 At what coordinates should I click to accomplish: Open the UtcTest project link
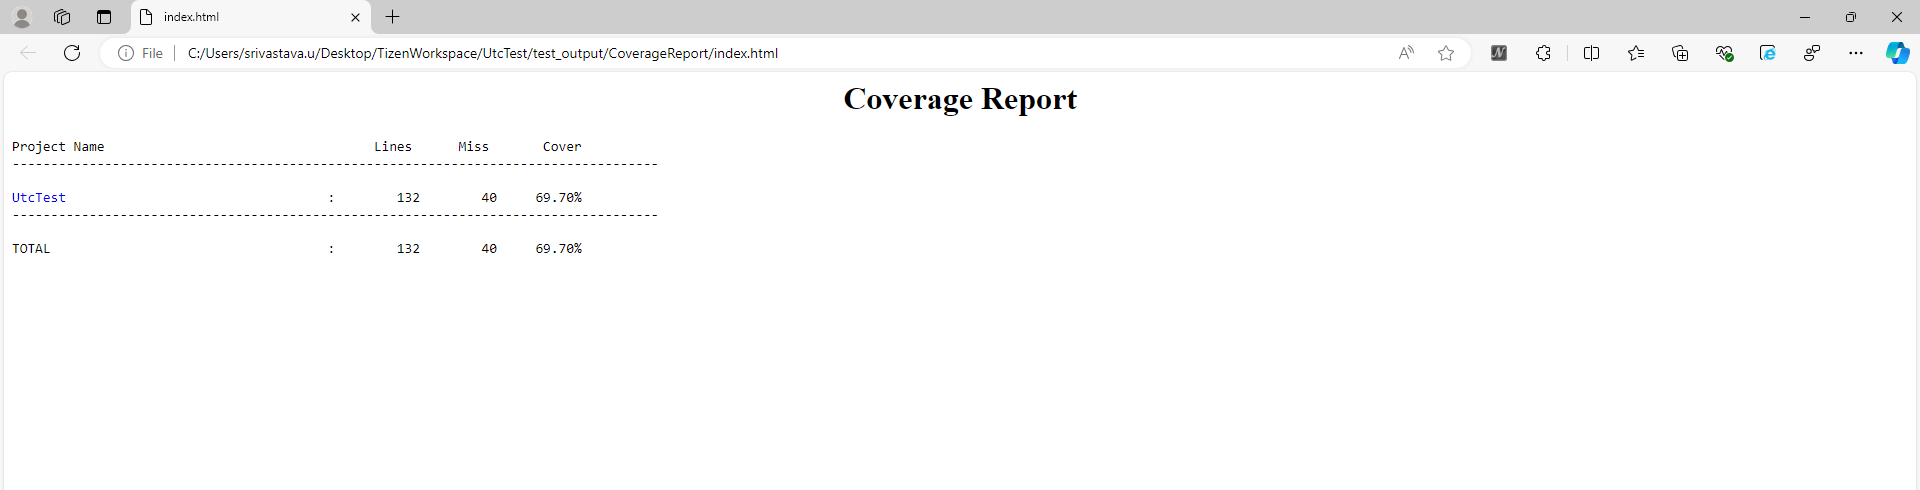point(39,198)
